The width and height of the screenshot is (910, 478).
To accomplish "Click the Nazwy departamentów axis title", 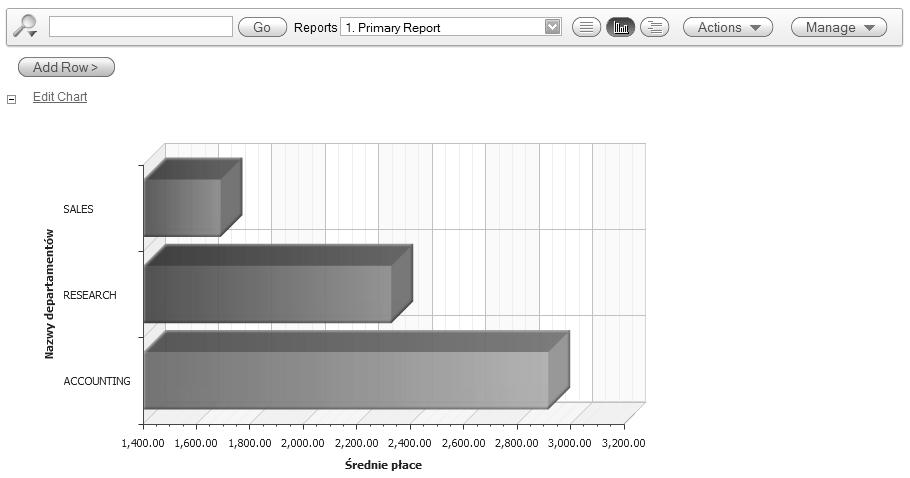I will 49,294.
